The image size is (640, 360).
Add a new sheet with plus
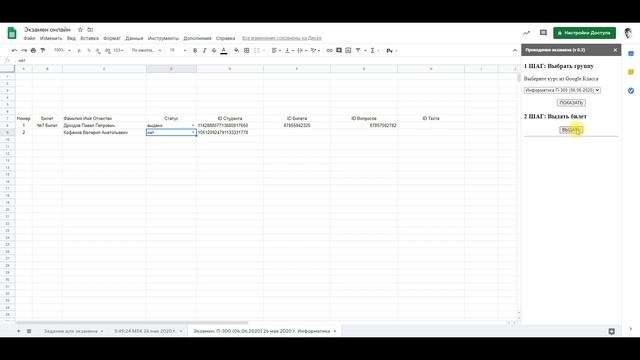click(19, 331)
